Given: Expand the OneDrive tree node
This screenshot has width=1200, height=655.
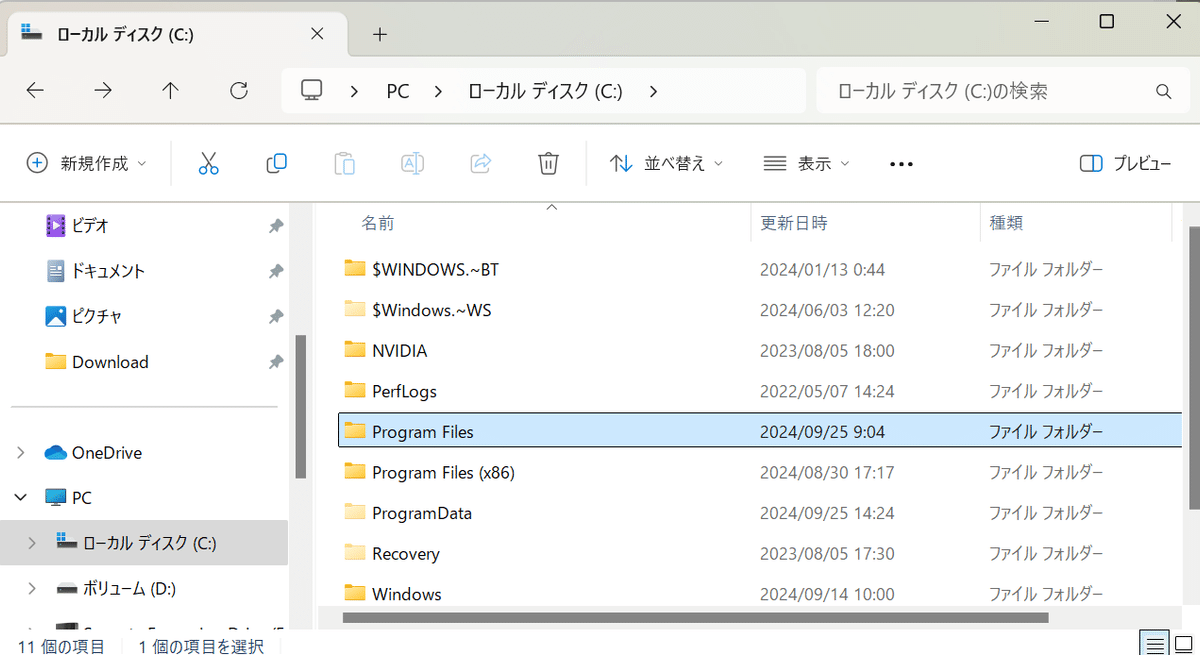Looking at the screenshot, I should (x=21, y=453).
